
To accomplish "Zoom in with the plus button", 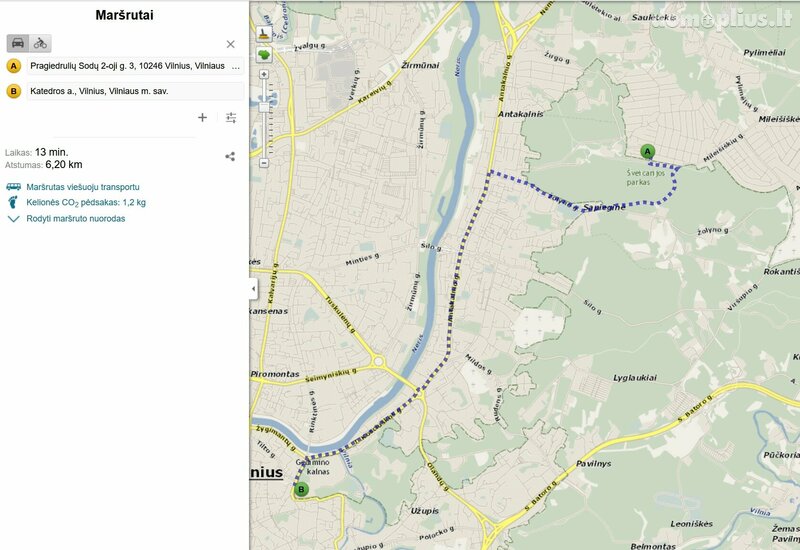I will pyautogui.click(x=264, y=74).
